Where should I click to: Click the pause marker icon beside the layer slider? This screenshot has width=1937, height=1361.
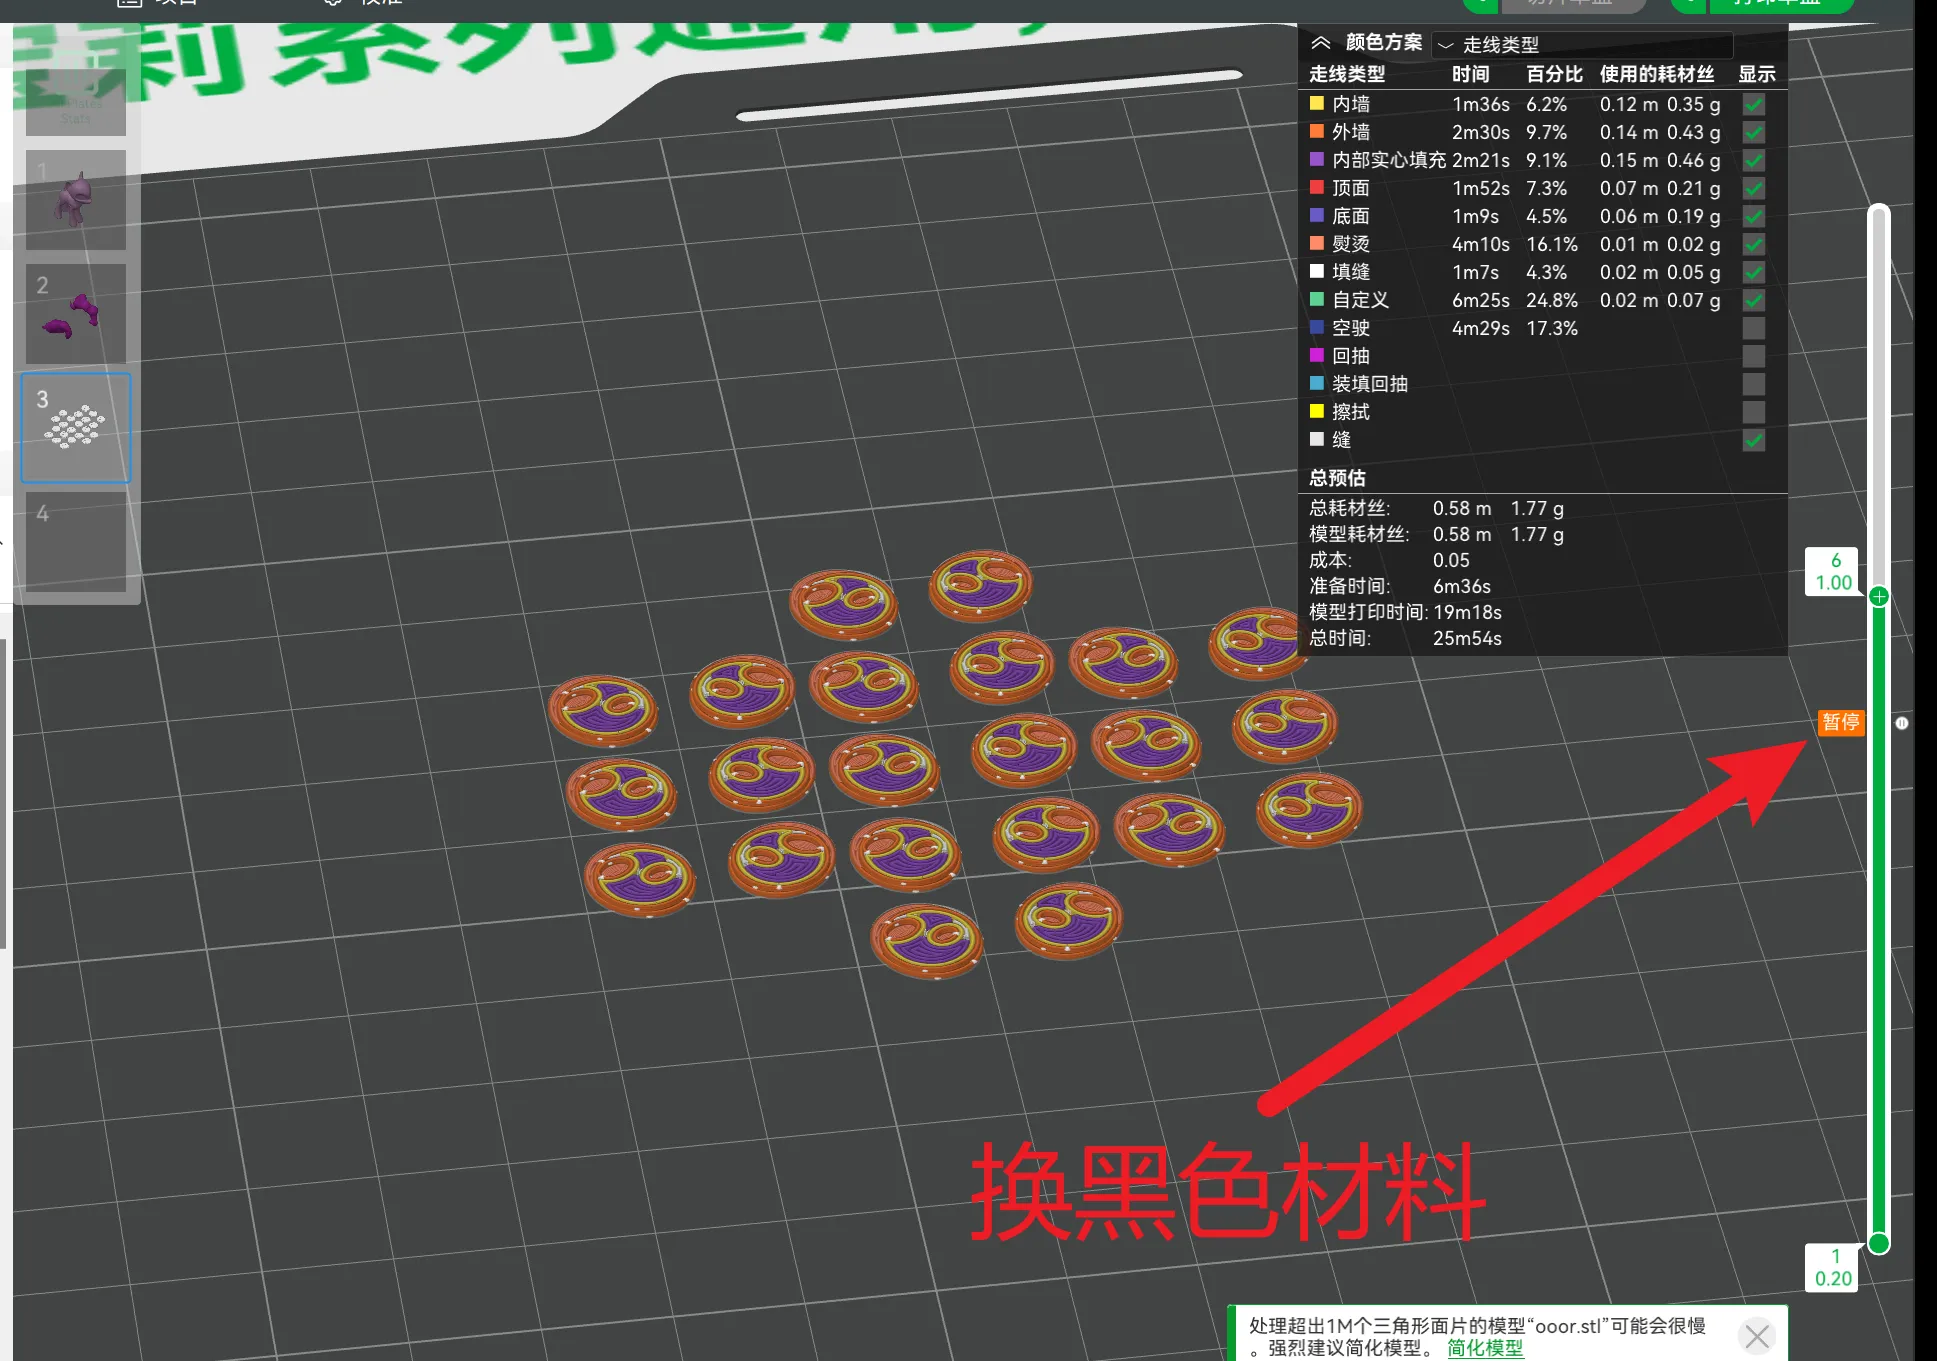tap(1901, 723)
